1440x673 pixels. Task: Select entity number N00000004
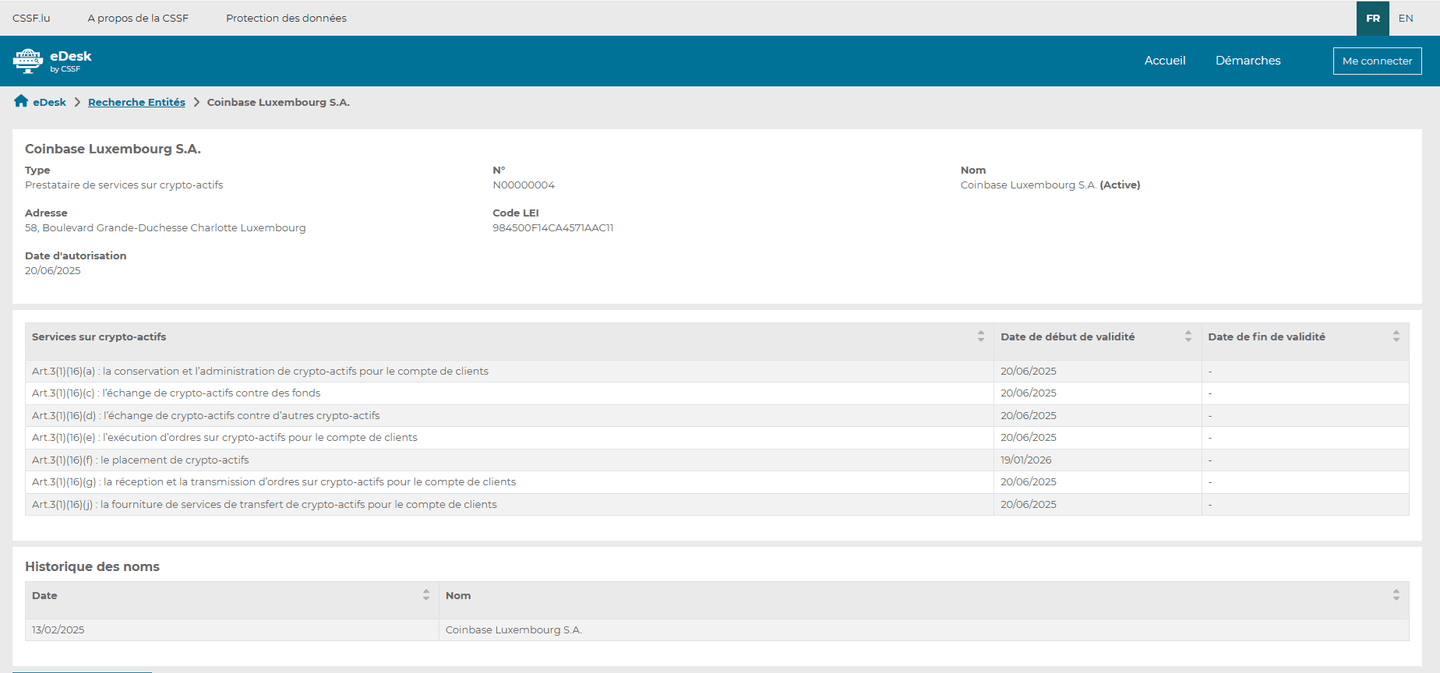[x=524, y=185]
